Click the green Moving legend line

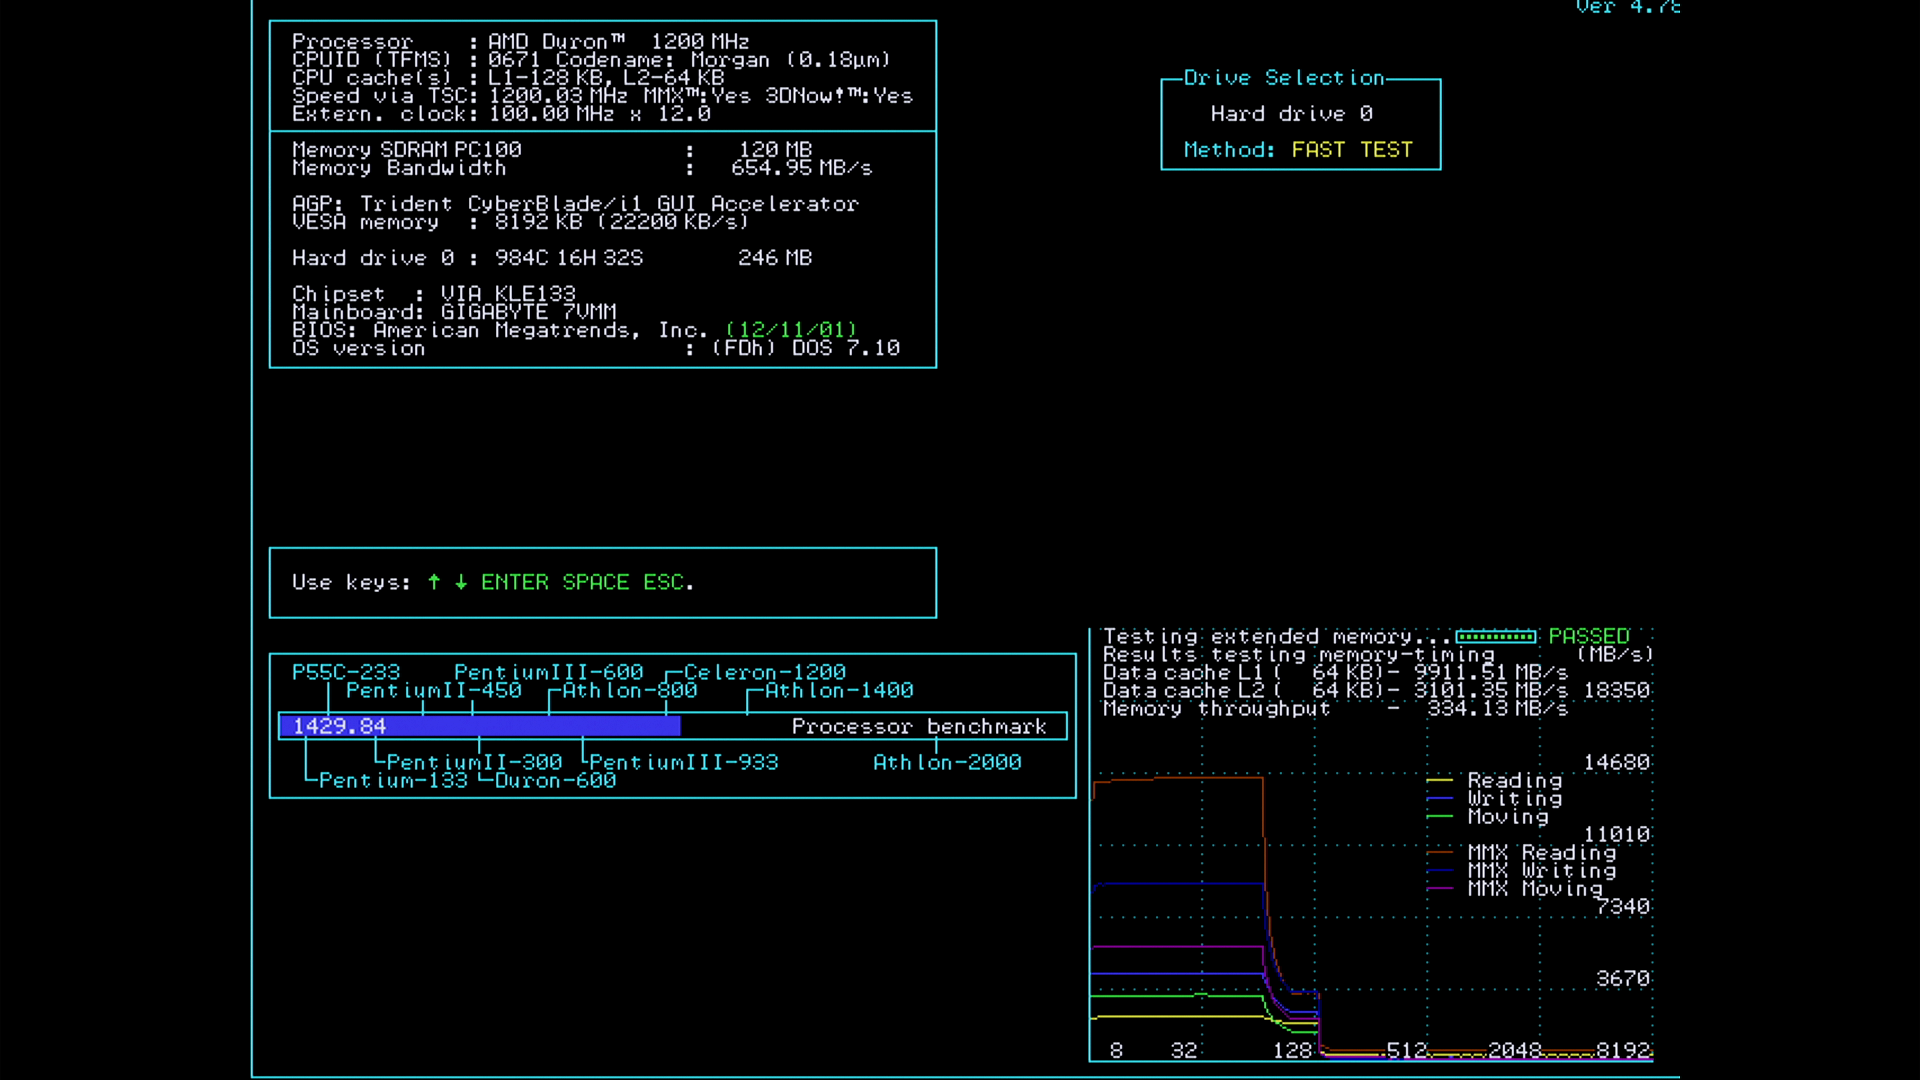pyautogui.click(x=1439, y=816)
